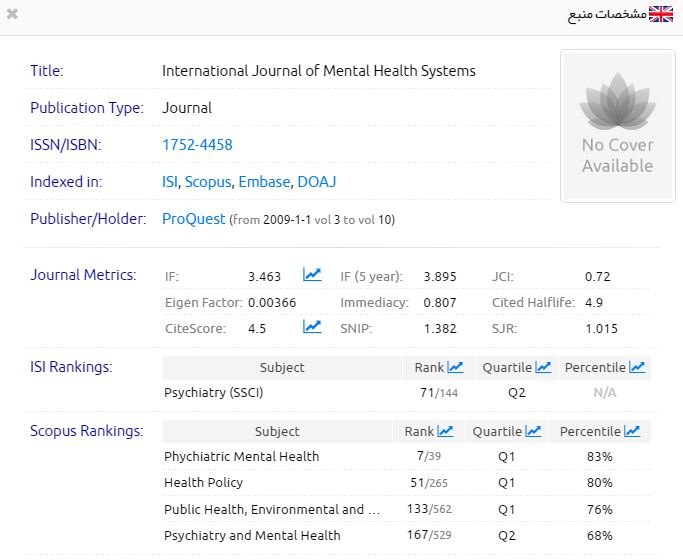Select the Health Policy subject row

tap(204, 482)
